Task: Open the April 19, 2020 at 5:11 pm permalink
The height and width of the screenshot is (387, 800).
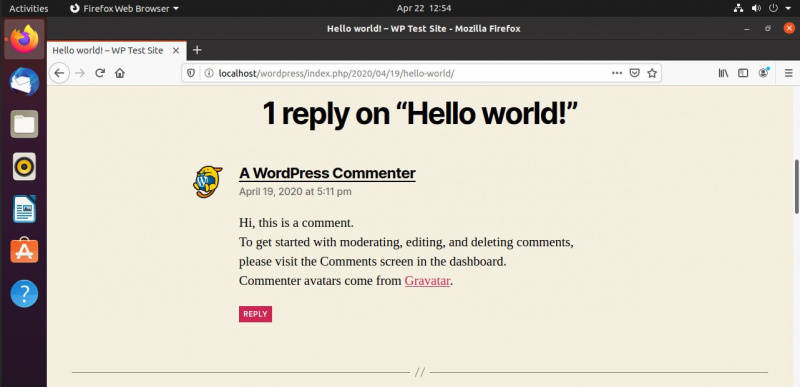Action: pyautogui.click(x=295, y=192)
